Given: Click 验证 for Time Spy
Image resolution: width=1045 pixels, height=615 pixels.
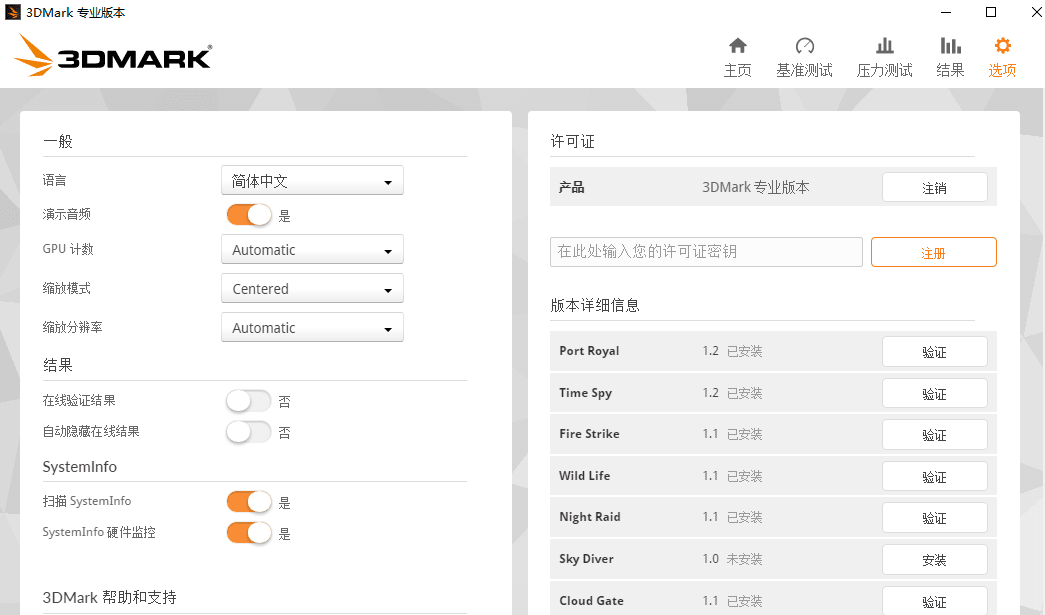Looking at the screenshot, I should tap(935, 394).
